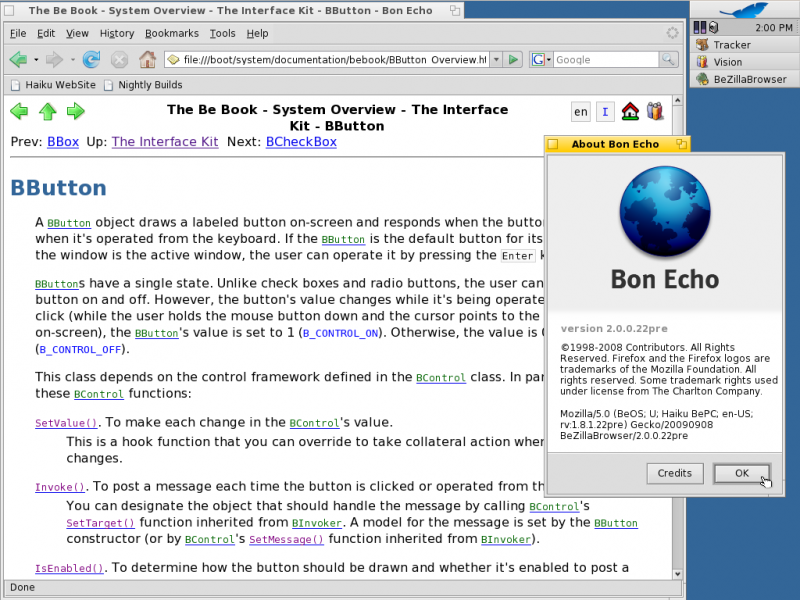This screenshot has height=600, width=800.
Task: Open the back history dropdown arrow
Action: (x=36, y=60)
